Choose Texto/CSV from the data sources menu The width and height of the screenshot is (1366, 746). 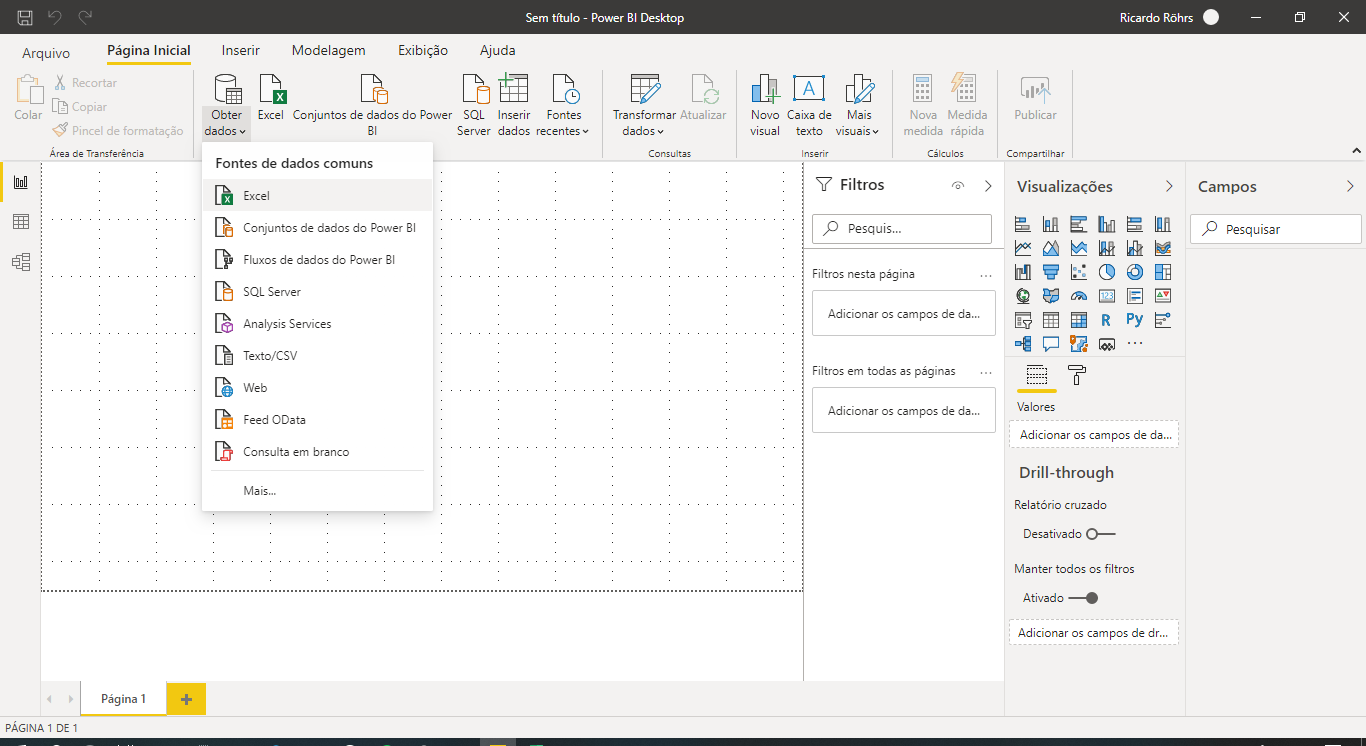coord(270,356)
